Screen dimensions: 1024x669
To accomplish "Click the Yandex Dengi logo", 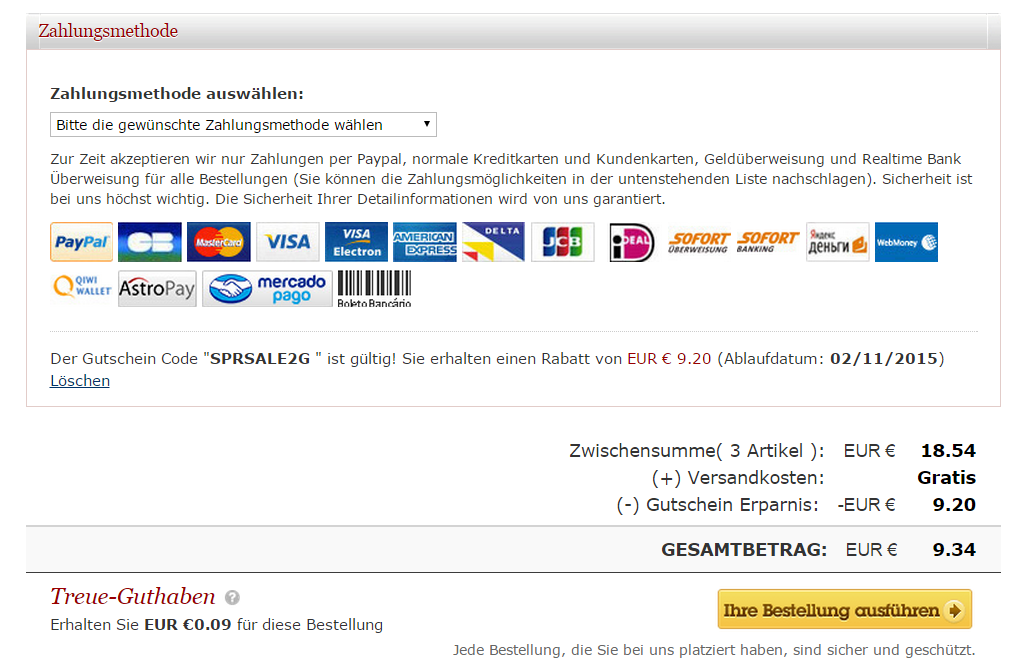I will [838, 242].
